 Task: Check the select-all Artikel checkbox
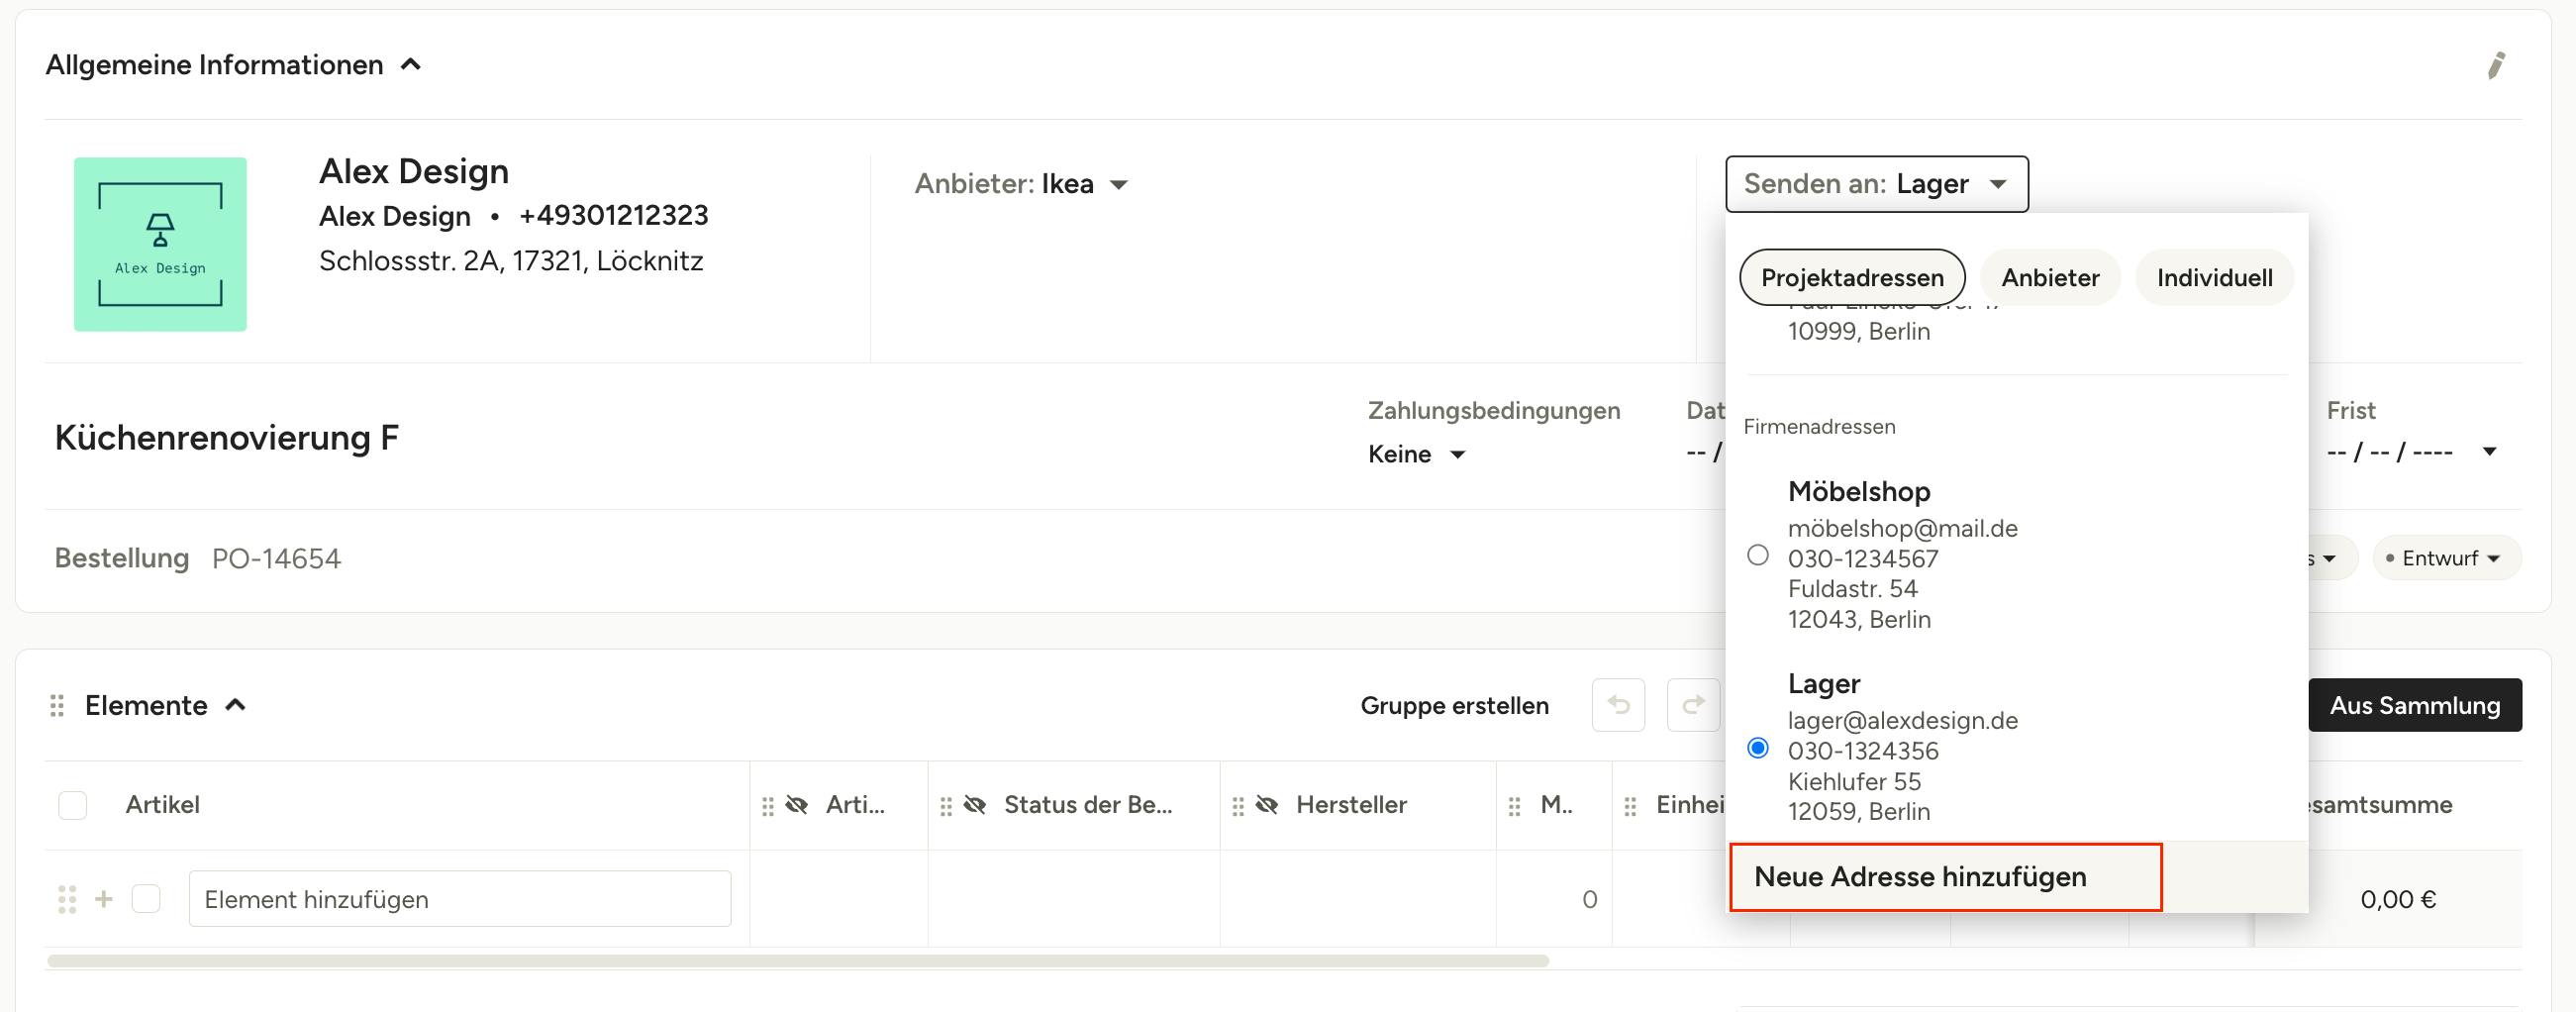click(x=73, y=805)
